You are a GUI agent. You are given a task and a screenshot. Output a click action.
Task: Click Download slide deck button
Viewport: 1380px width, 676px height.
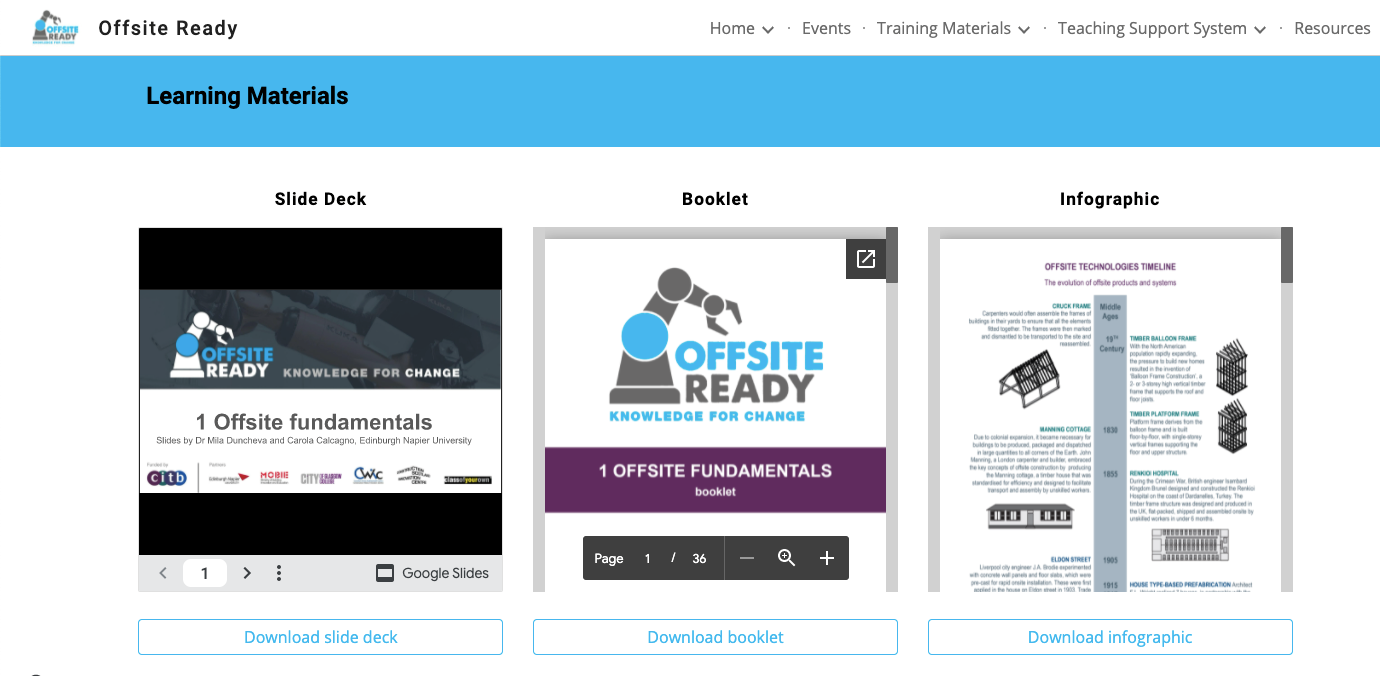click(320, 637)
